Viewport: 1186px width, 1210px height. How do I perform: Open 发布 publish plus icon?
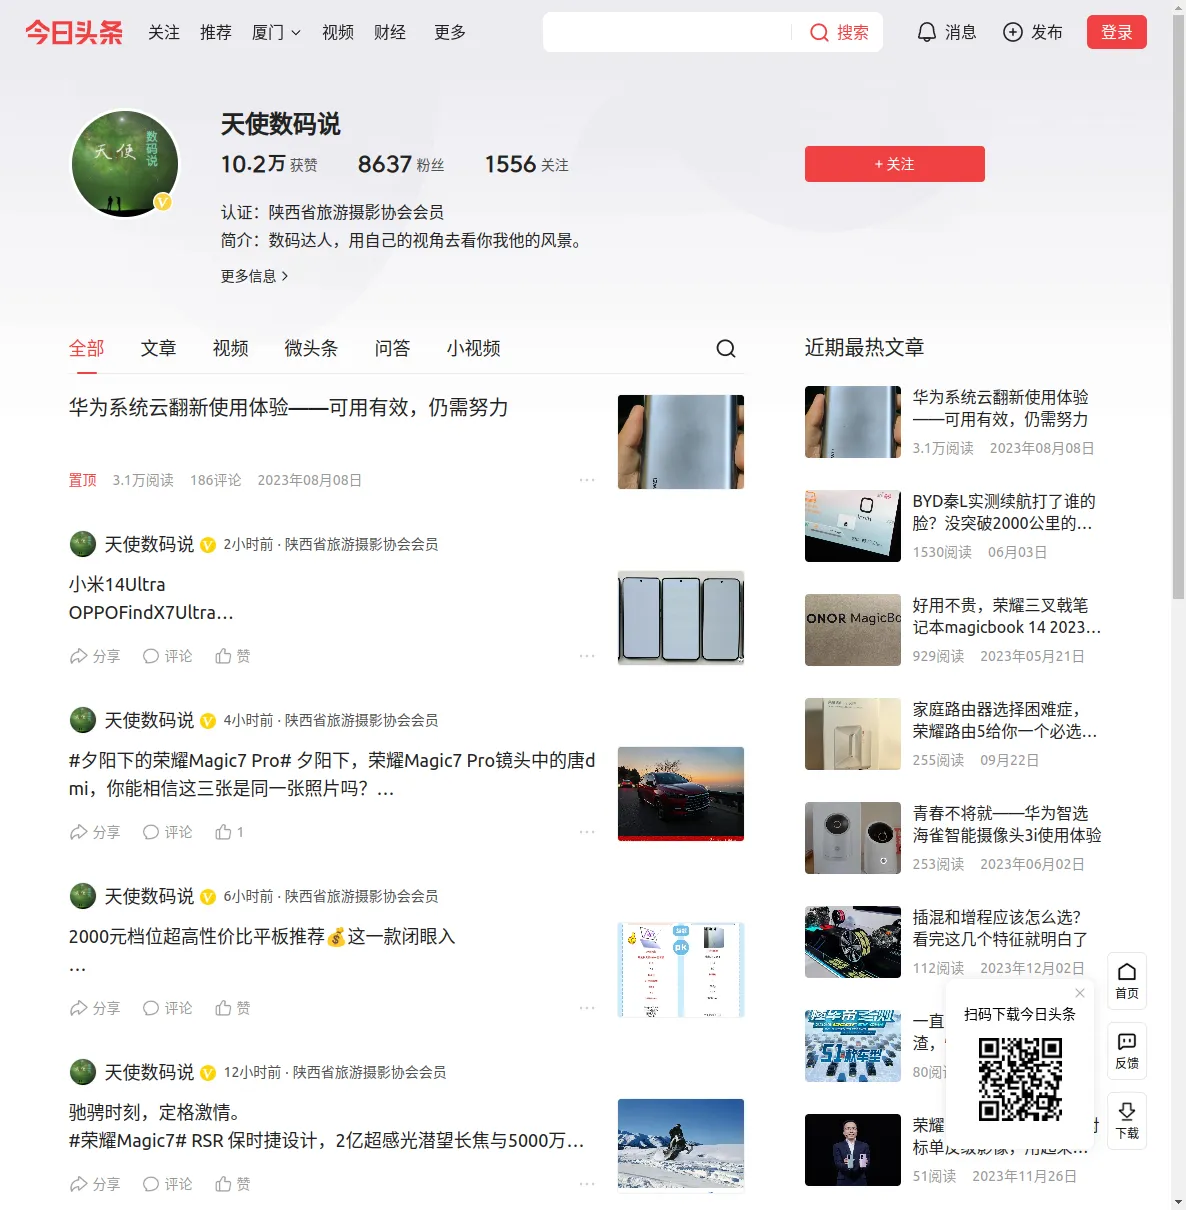point(1033,32)
